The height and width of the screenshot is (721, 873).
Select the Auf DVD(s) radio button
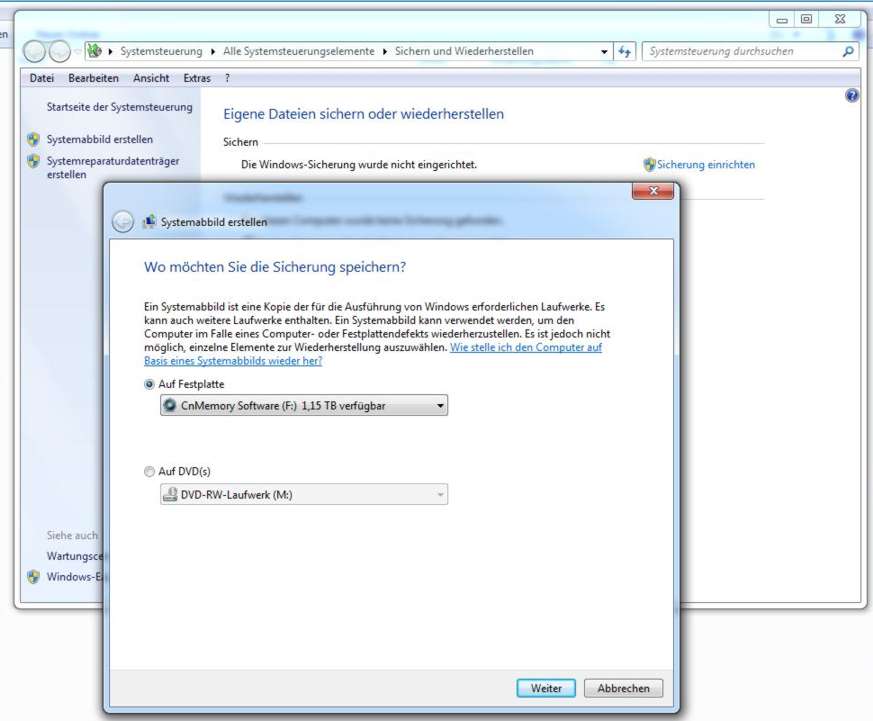[149, 472]
